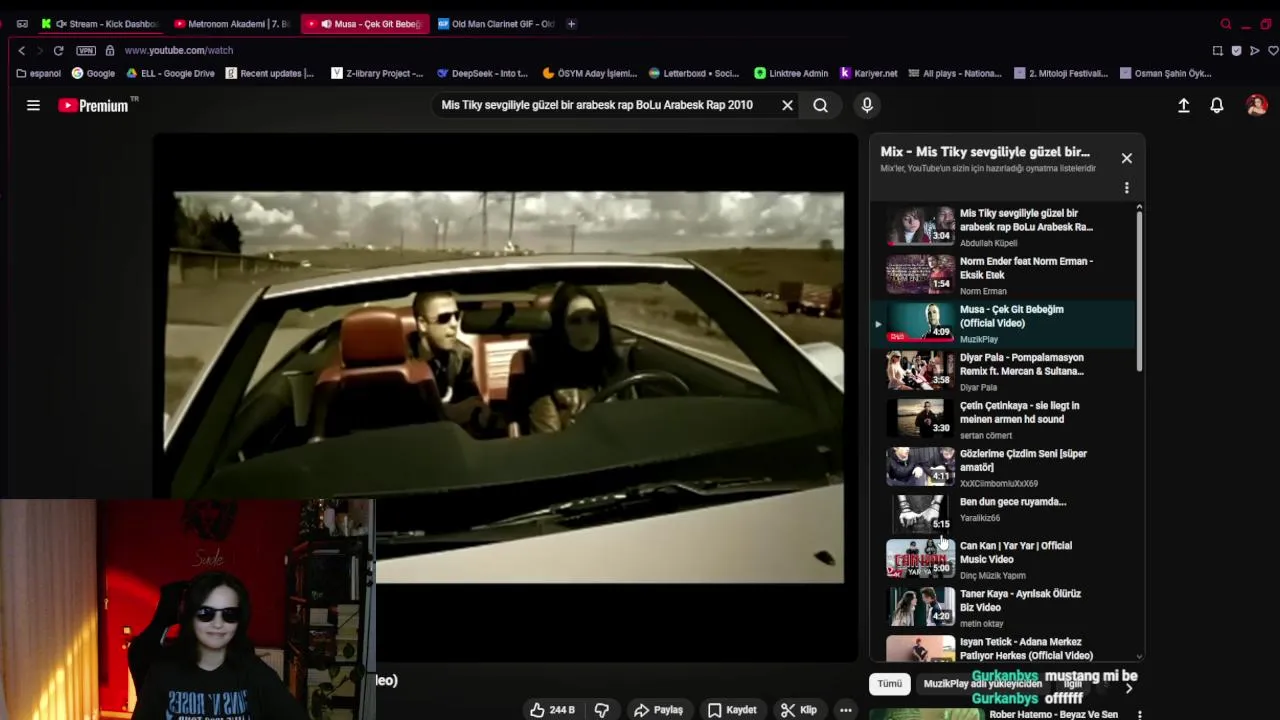The width and height of the screenshot is (1280, 720).
Task: Open the Z-library Project bookmark
Action: (x=377, y=73)
